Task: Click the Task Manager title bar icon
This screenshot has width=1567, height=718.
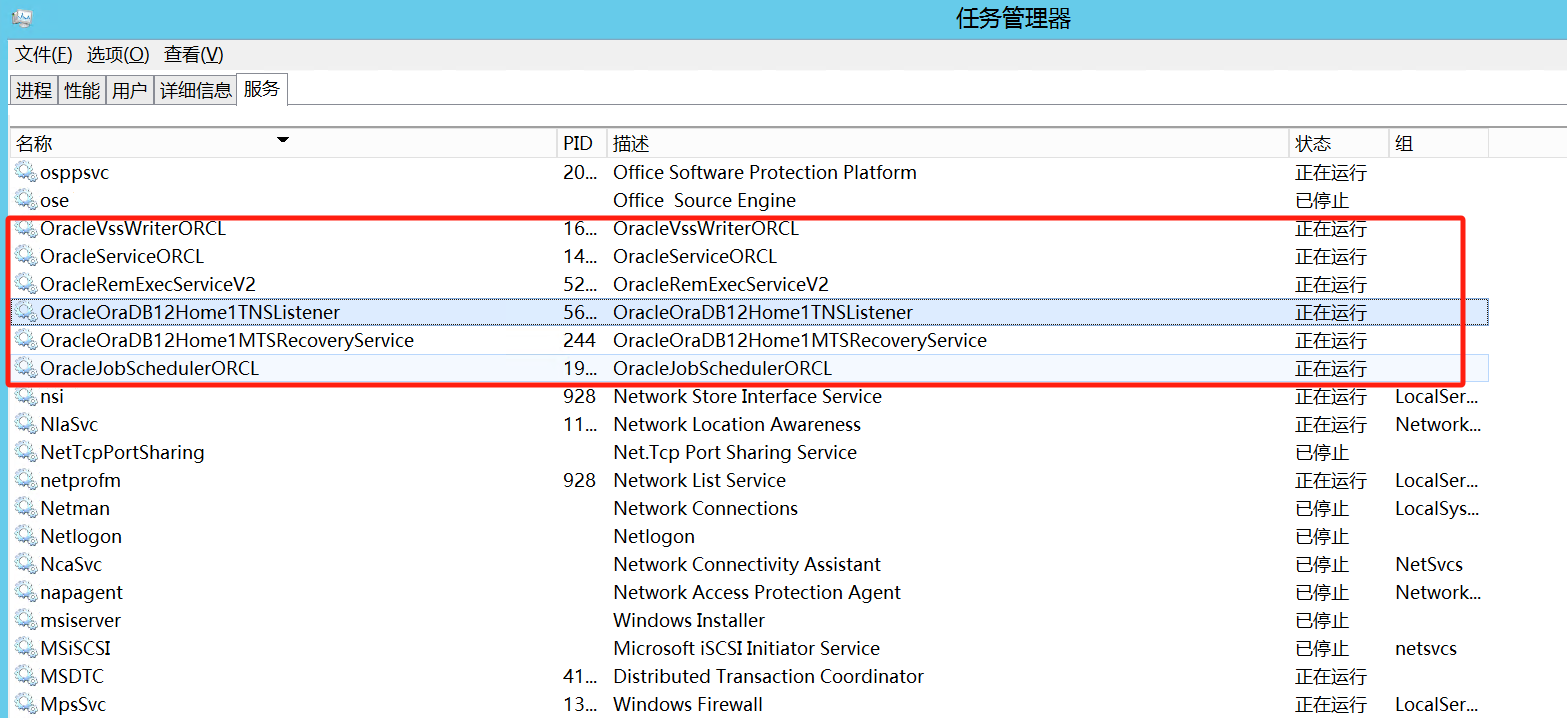Action: tap(21, 18)
